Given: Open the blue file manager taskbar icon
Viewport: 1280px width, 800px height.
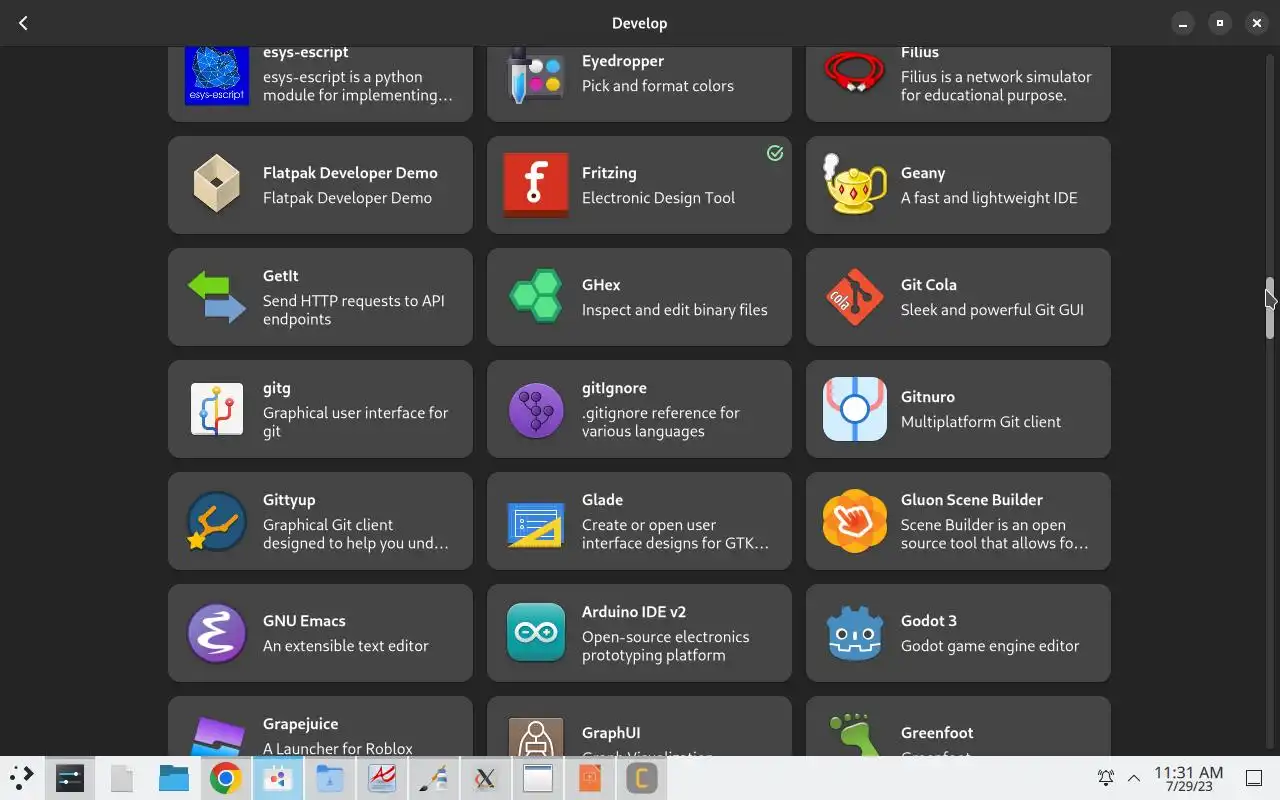Looking at the screenshot, I should coord(174,778).
